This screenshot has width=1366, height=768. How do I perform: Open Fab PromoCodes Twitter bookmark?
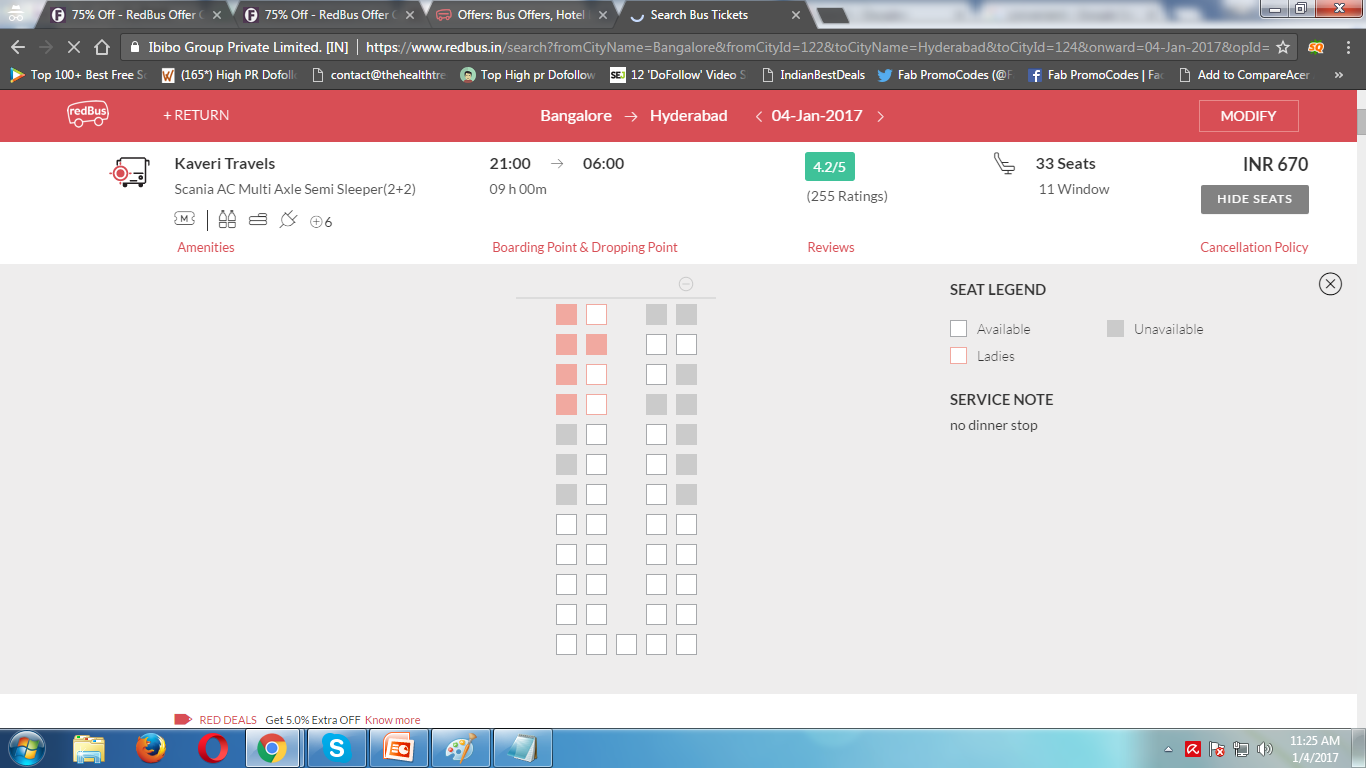[944, 75]
